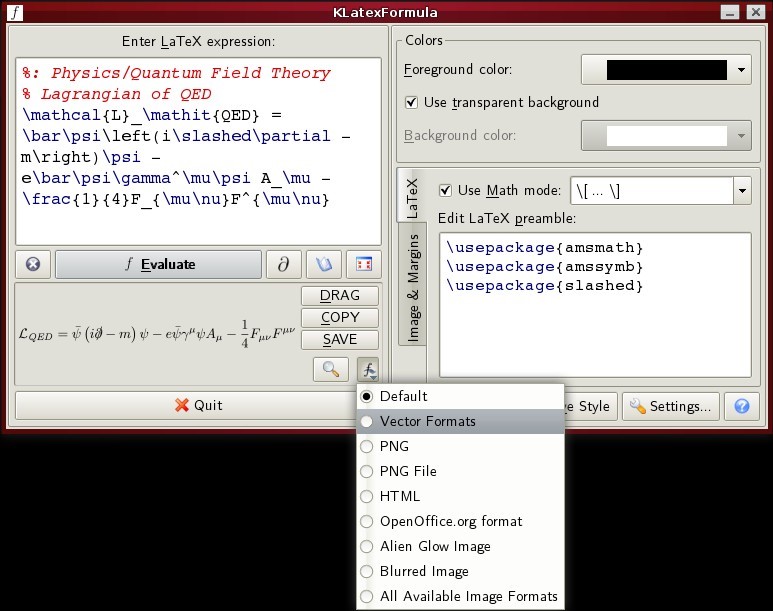Click the KLatexFormula title bar icon
This screenshot has height=611, width=773.
(17, 13)
